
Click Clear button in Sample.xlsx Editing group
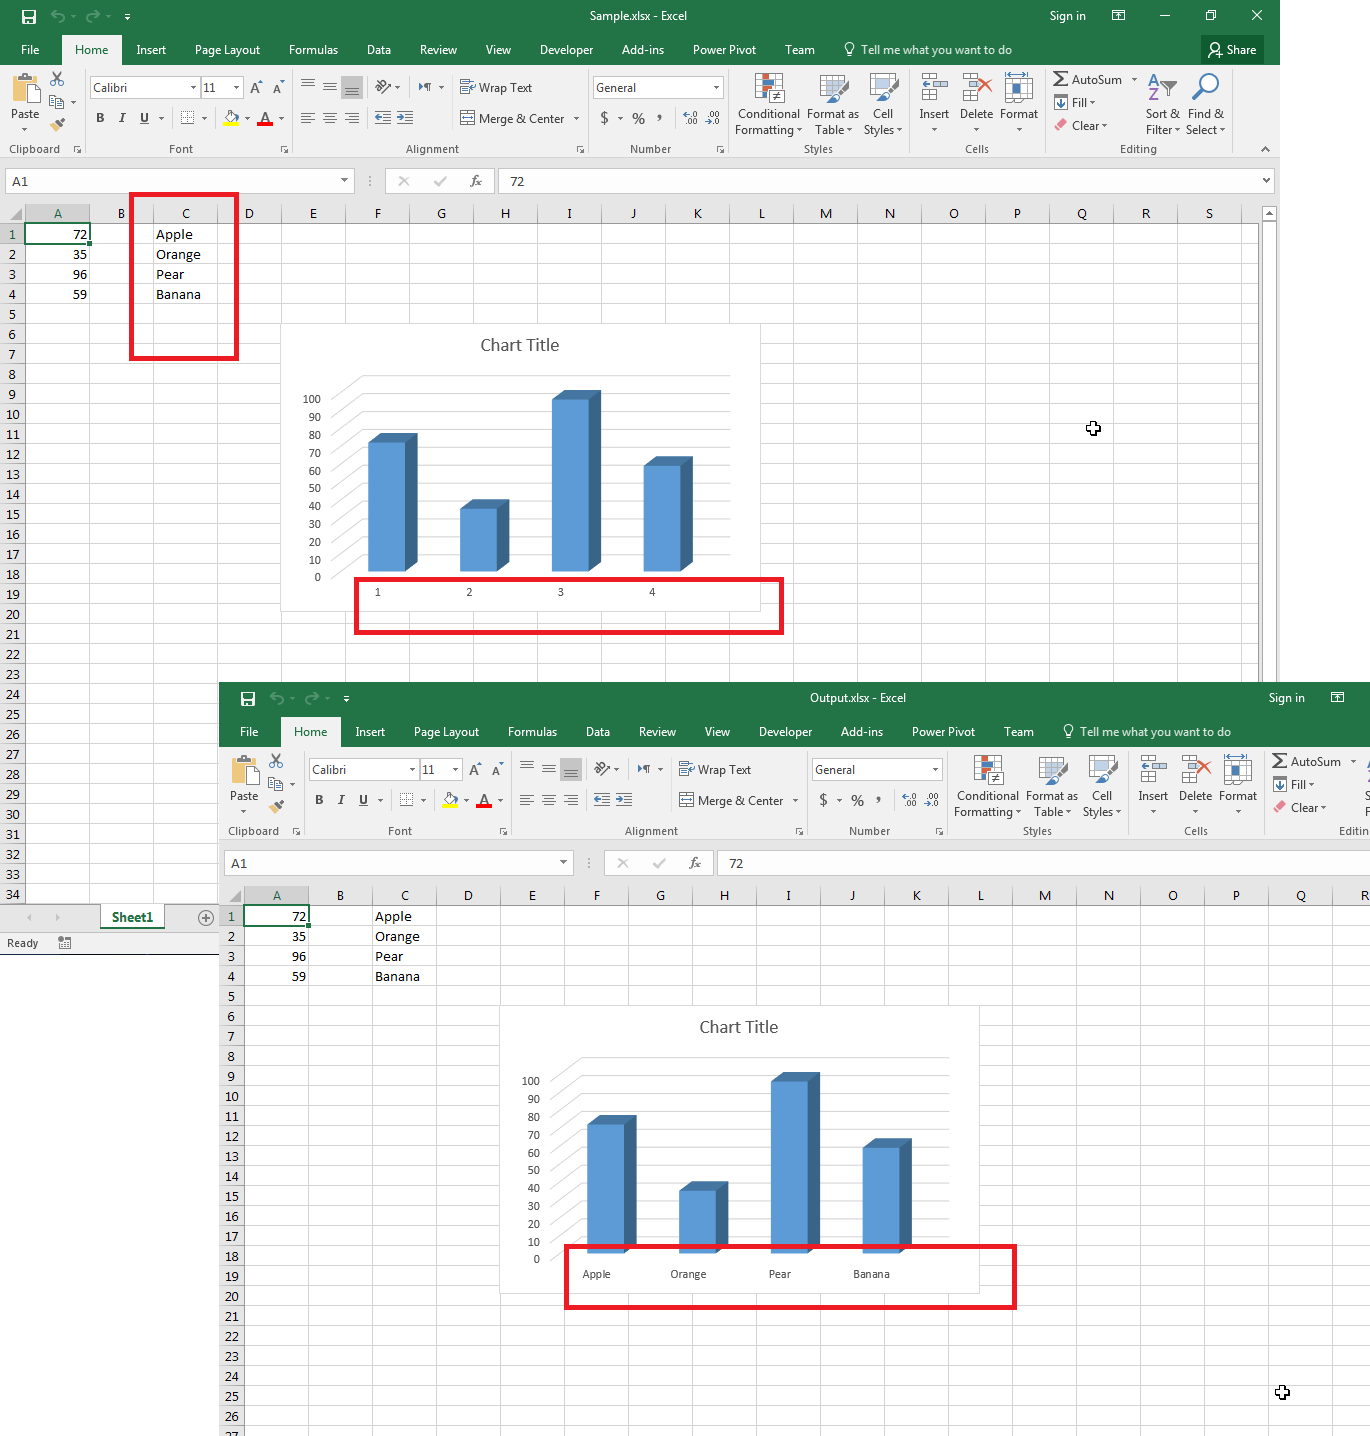[x=1081, y=126]
